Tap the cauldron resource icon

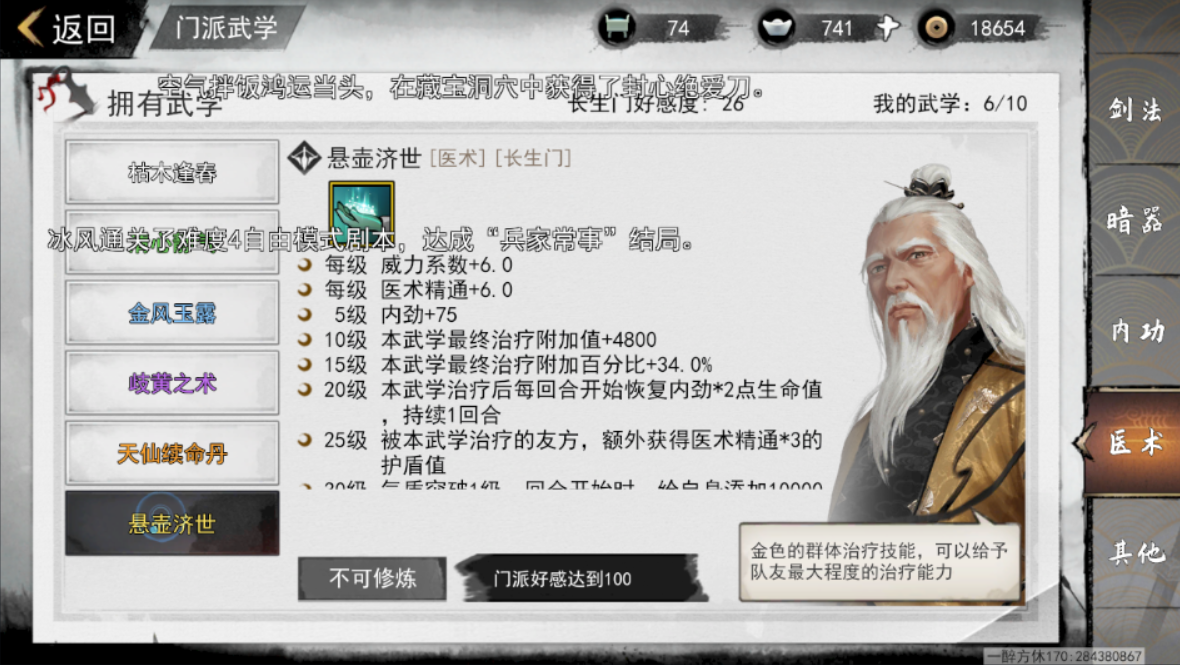pyautogui.click(x=617, y=29)
